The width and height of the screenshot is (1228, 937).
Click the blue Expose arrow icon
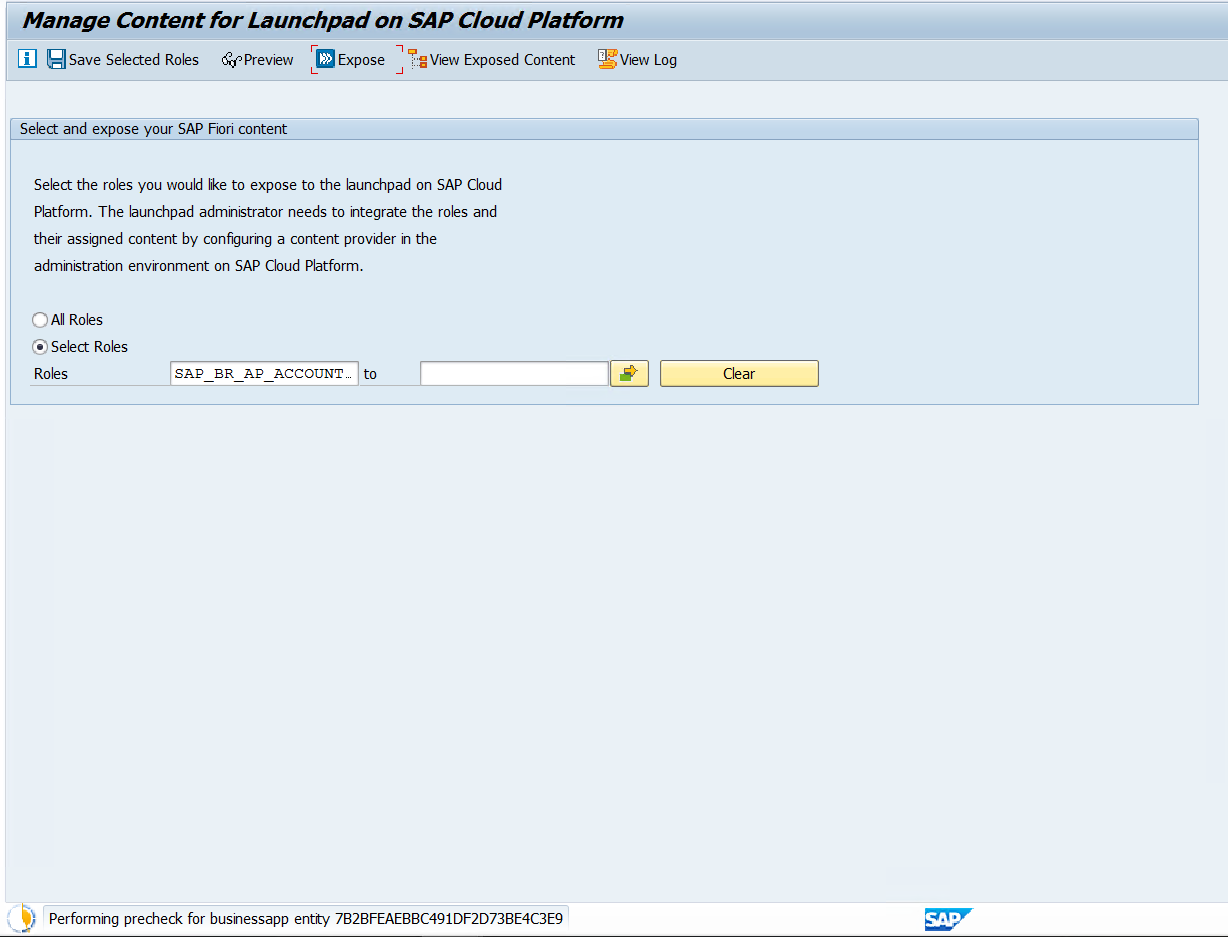pyautogui.click(x=325, y=60)
